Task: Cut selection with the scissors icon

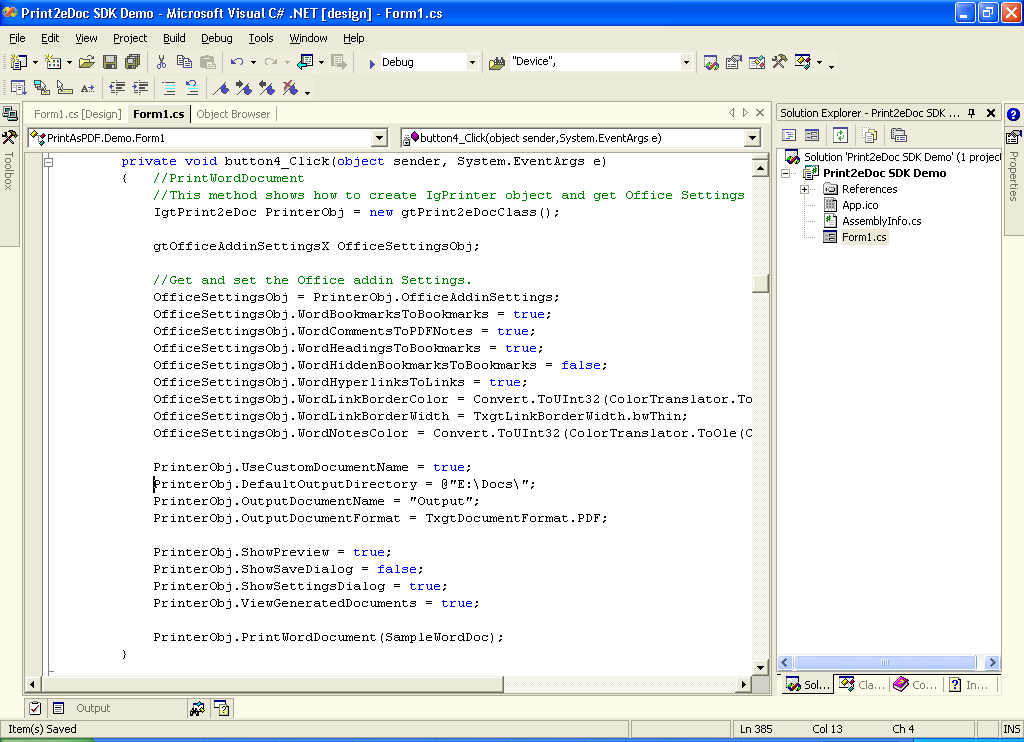Action: 161,62
